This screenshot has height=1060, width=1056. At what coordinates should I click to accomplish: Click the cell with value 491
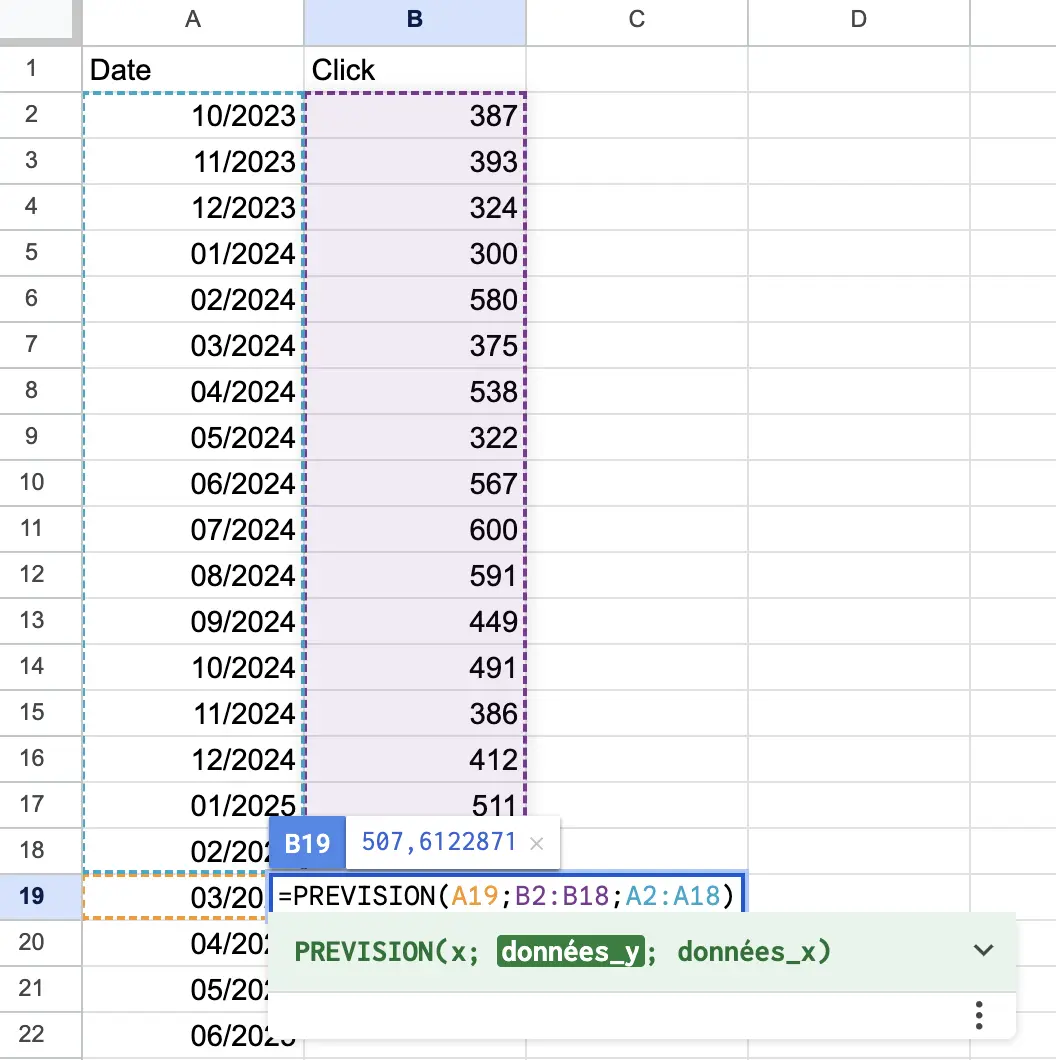click(x=414, y=667)
